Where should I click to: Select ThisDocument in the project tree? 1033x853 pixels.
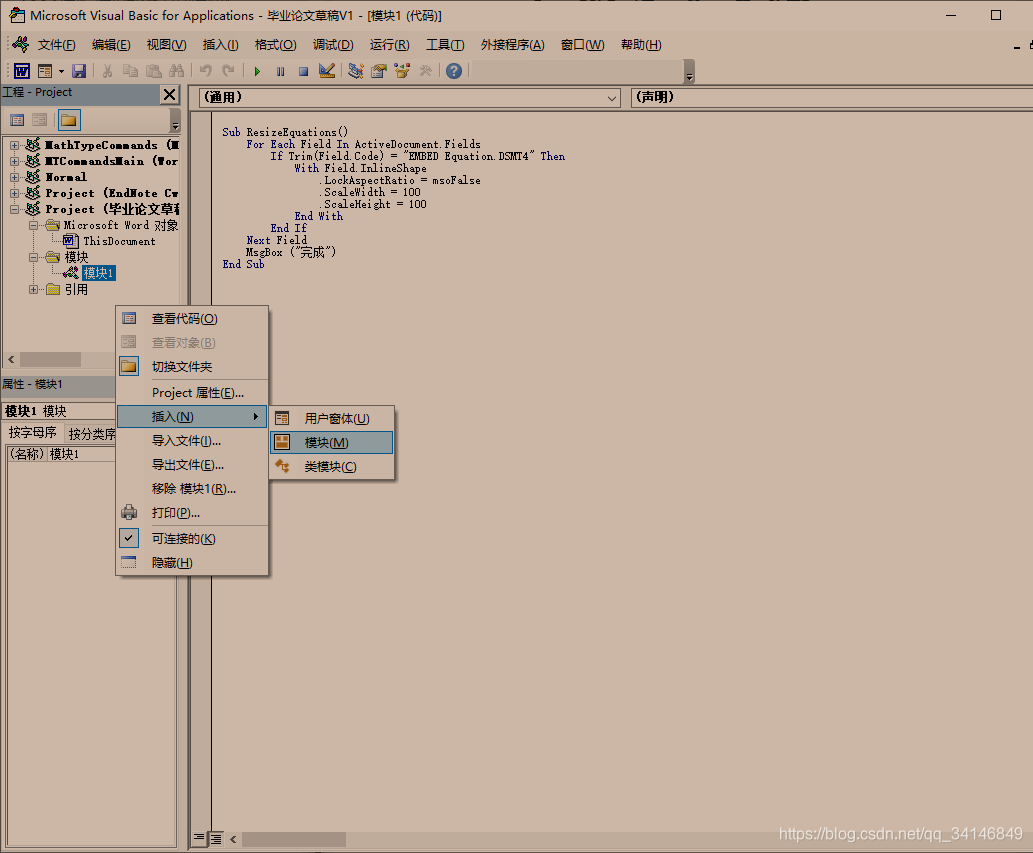[x=119, y=241]
